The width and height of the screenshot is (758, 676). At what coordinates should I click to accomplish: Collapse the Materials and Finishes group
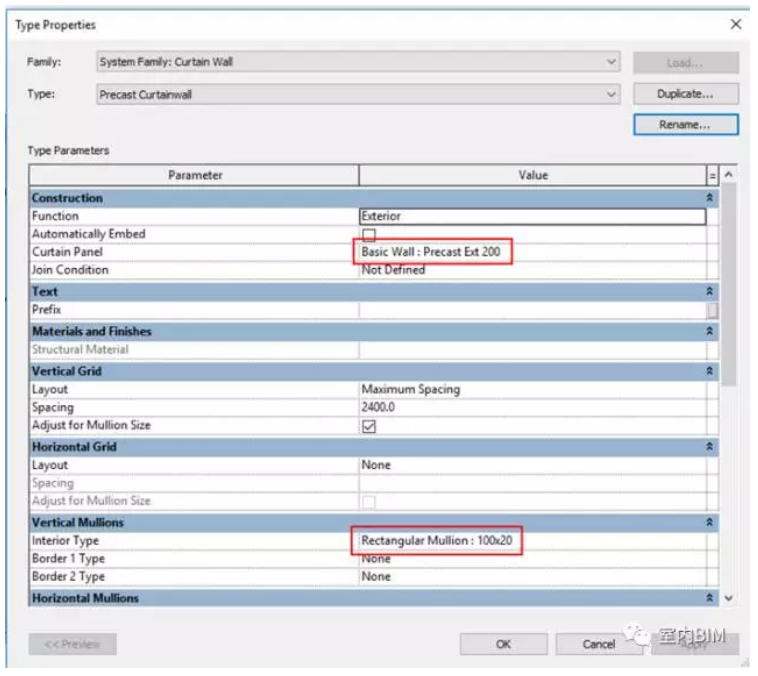tap(710, 331)
